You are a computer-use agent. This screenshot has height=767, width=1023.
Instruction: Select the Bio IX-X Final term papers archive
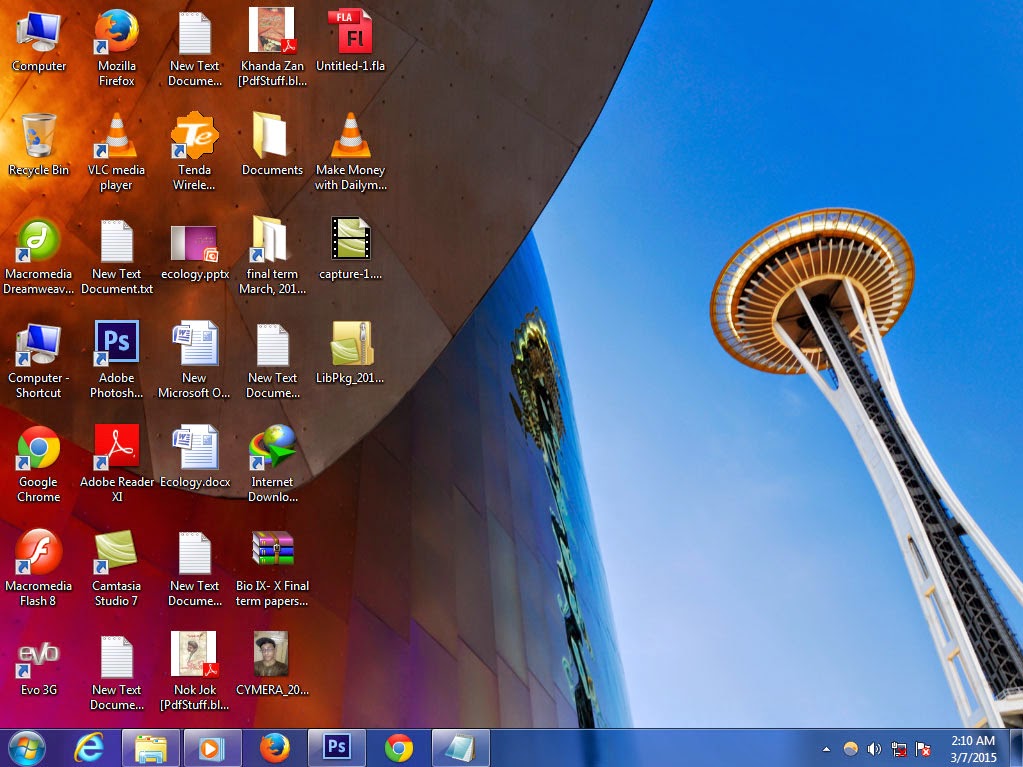(x=272, y=567)
